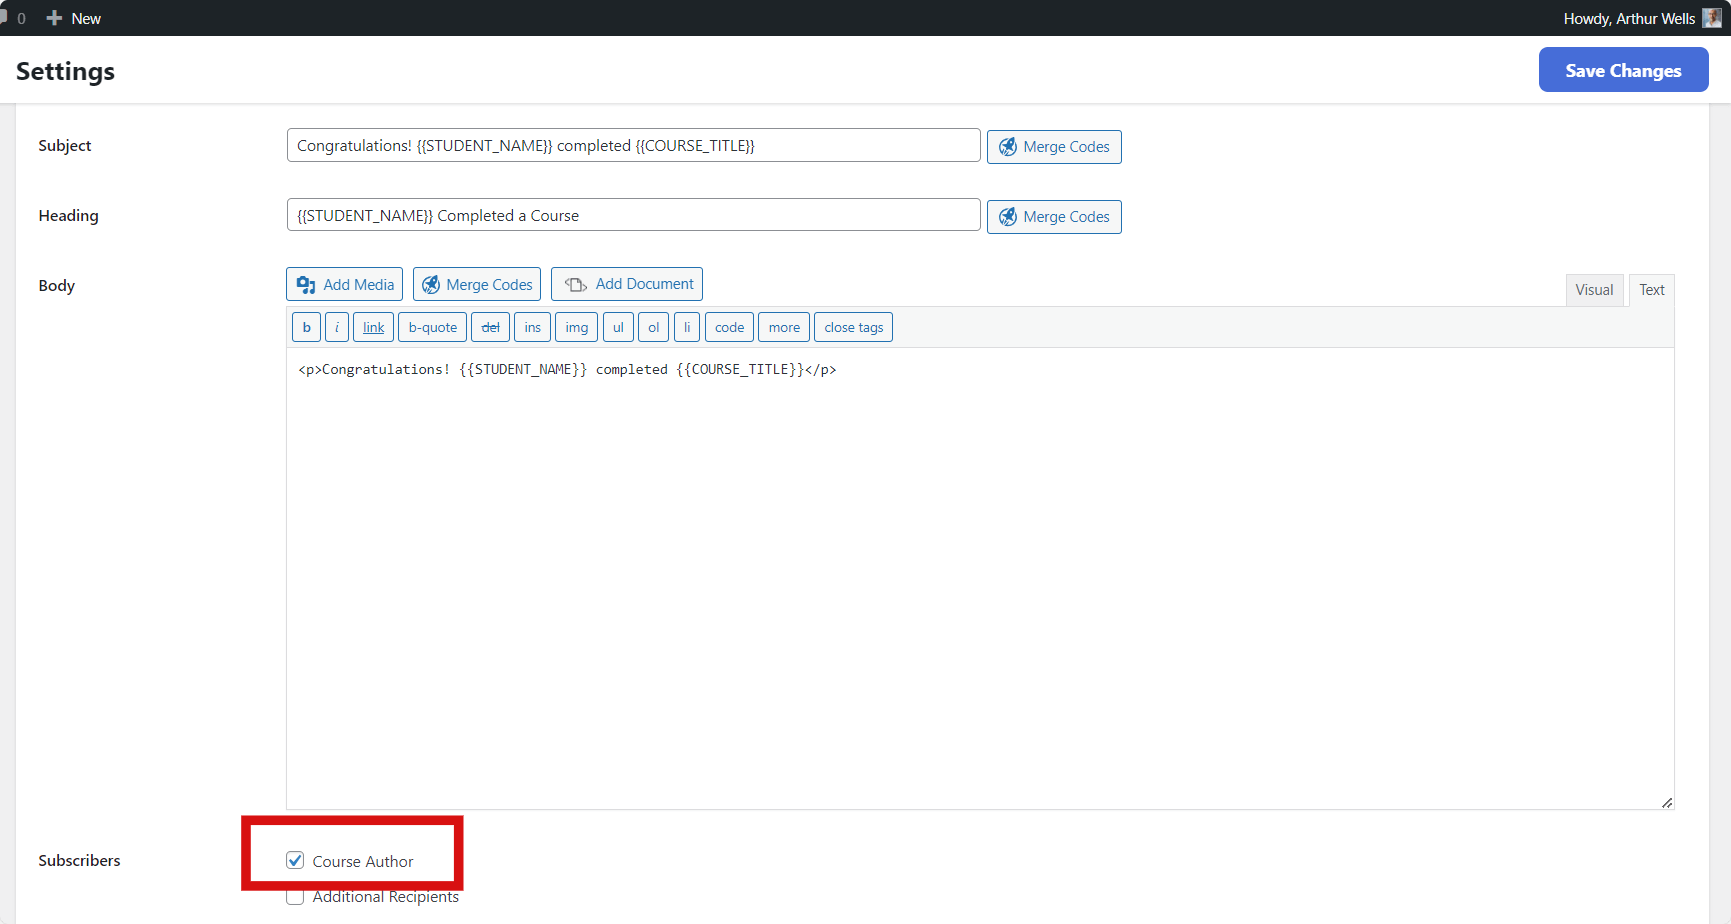The height and width of the screenshot is (924, 1731).
Task: Check the Additional Recipients checkbox
Action: coord(295,896)
